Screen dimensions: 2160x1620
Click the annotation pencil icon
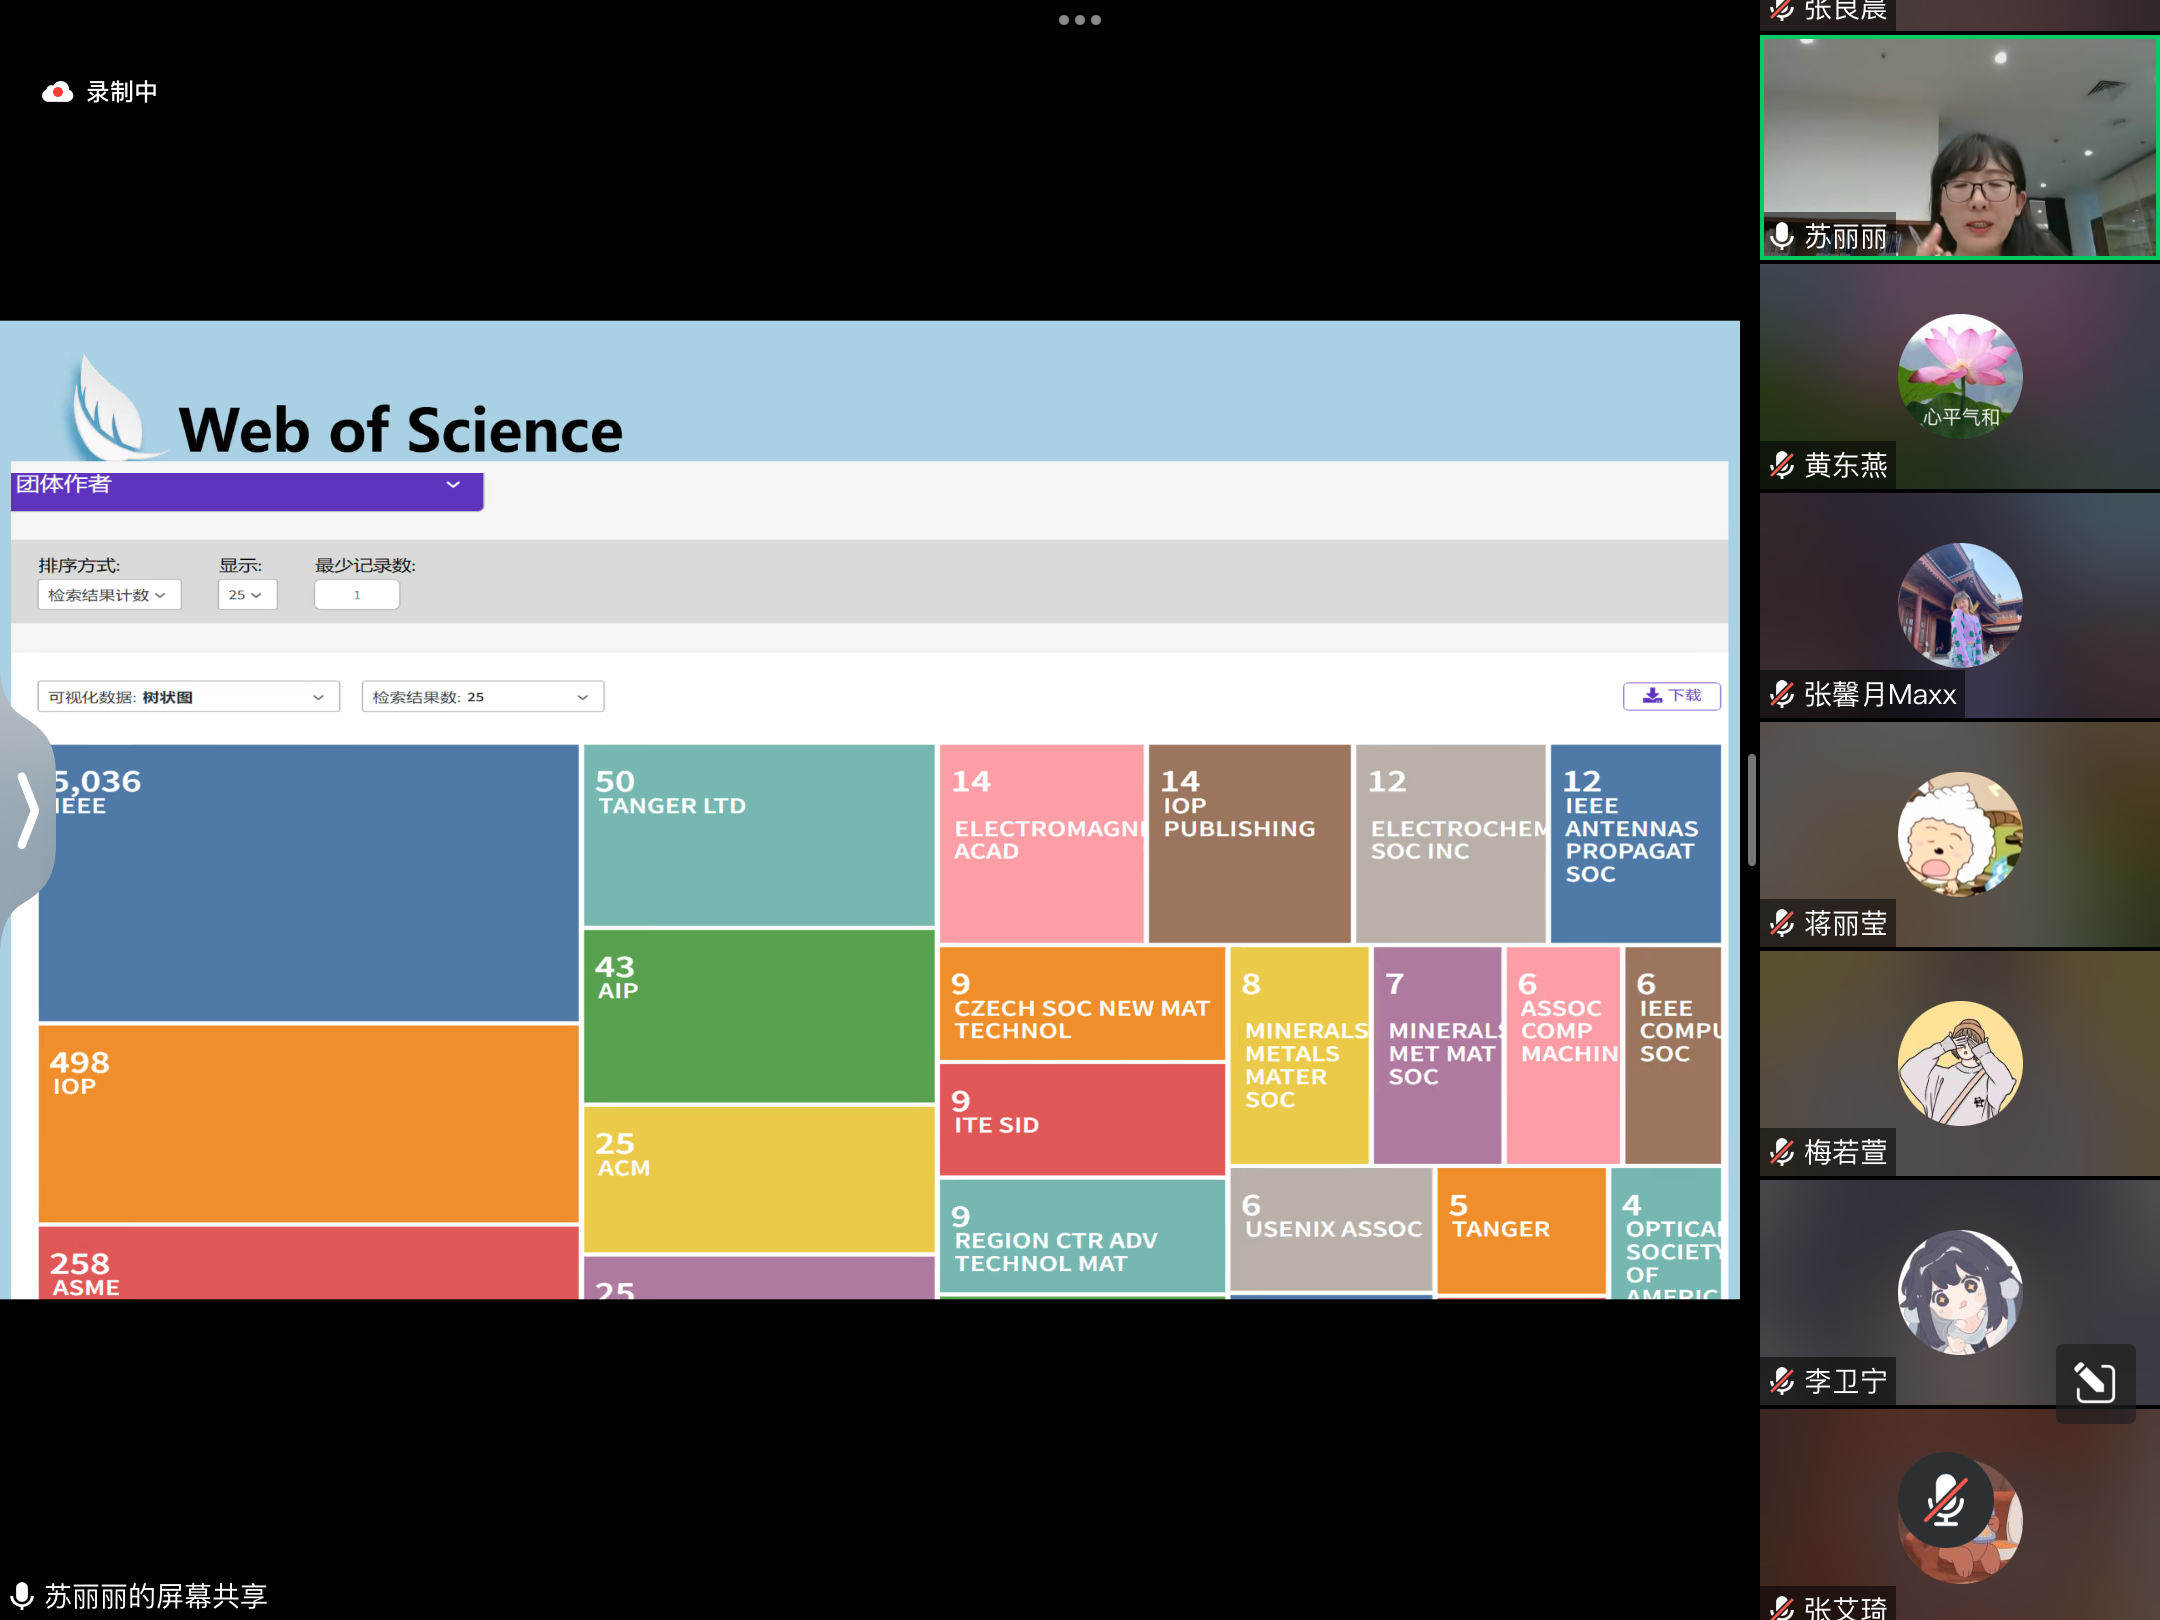point(2094,1382)
